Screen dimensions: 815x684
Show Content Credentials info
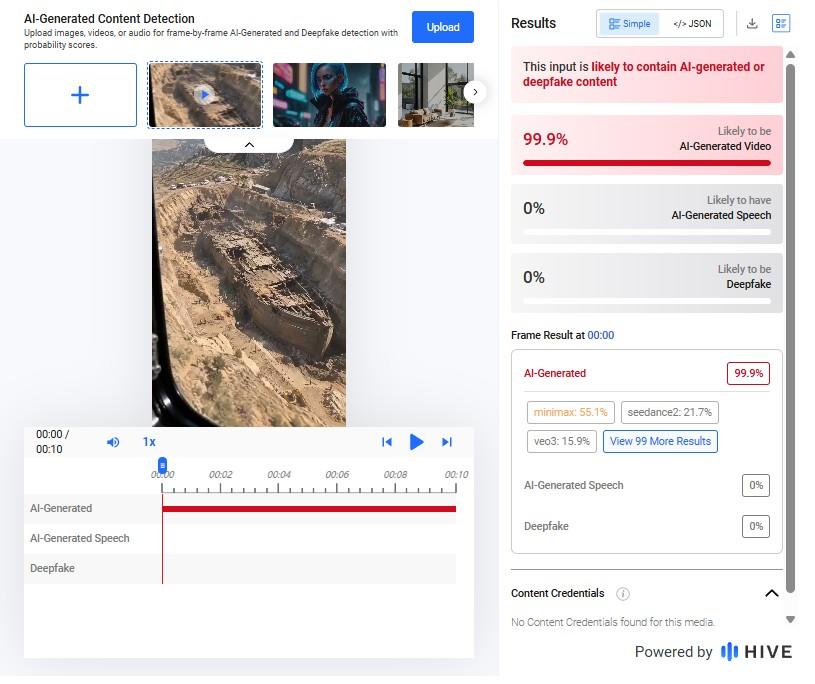pyautogui.click(x=623, y=594)
